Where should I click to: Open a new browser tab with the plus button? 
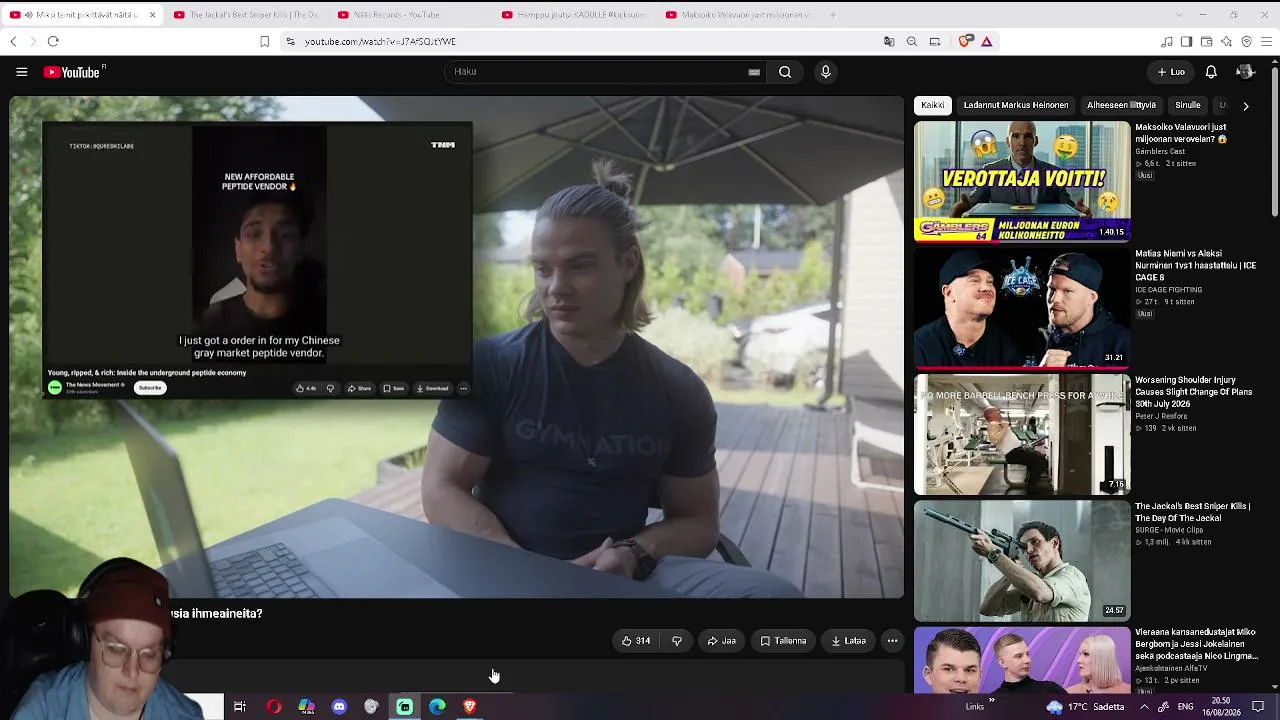point(833,15)
